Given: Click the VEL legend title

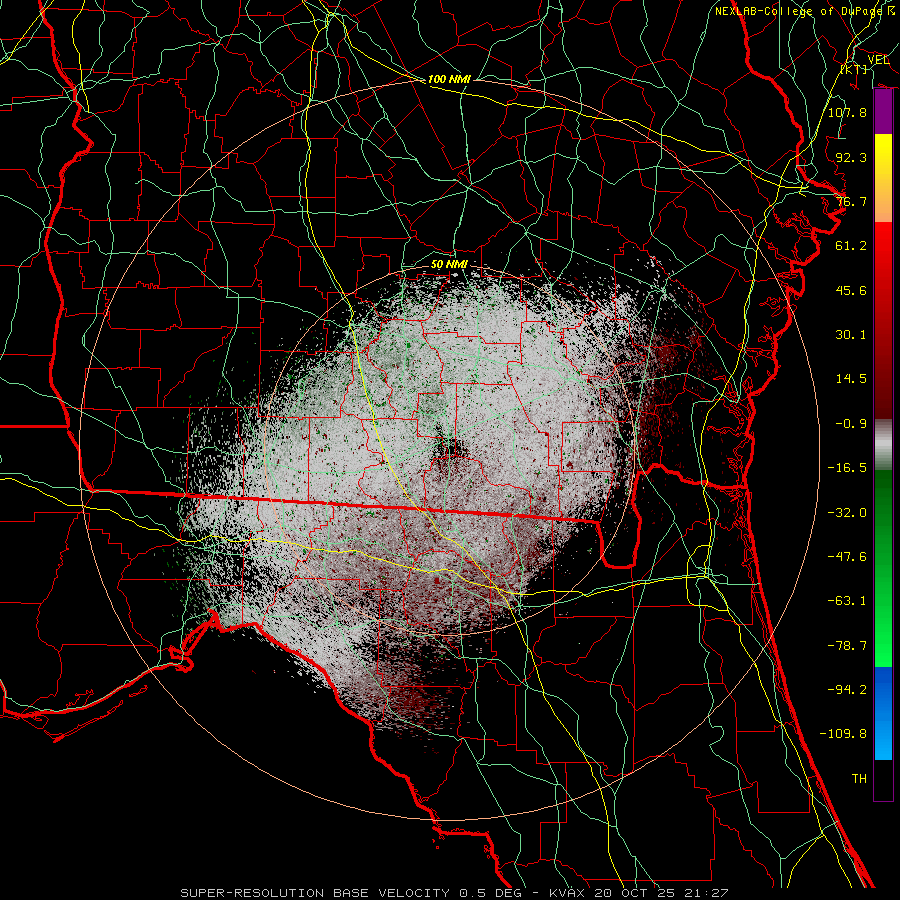Looking at the screenshot, I should tap(878, 60).
